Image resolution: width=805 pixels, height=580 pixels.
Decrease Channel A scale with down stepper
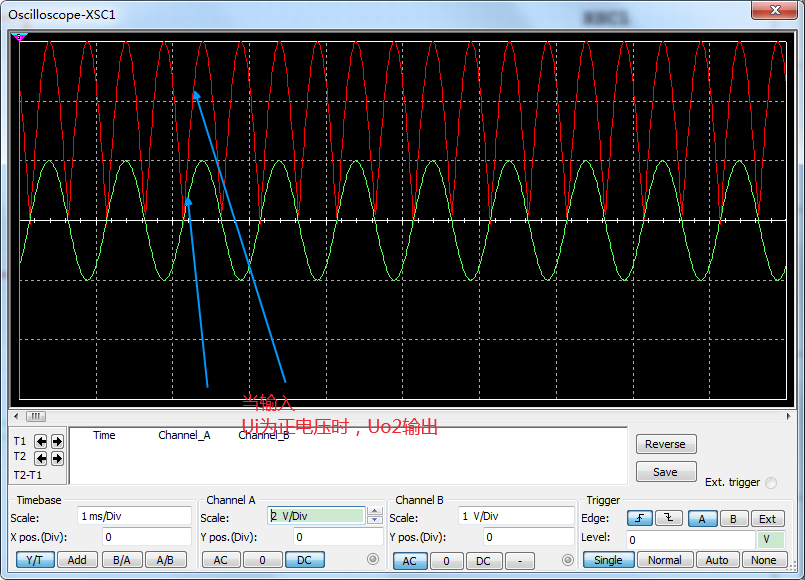point(375,521)
